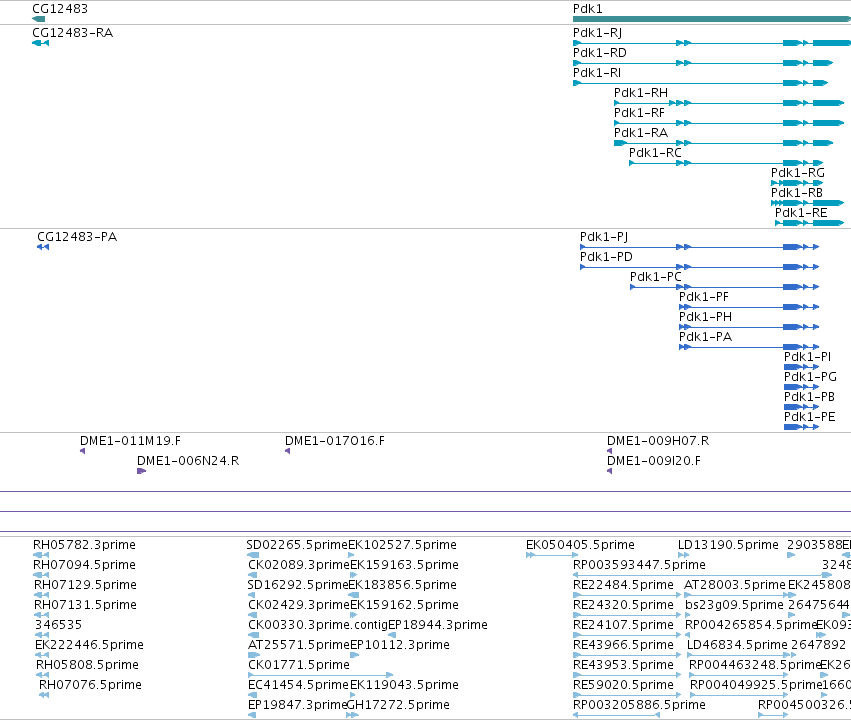Viewport: 851px width, 720px height.
Task: Select the Pdk1-RC transcript
Action: pos(726,163)
